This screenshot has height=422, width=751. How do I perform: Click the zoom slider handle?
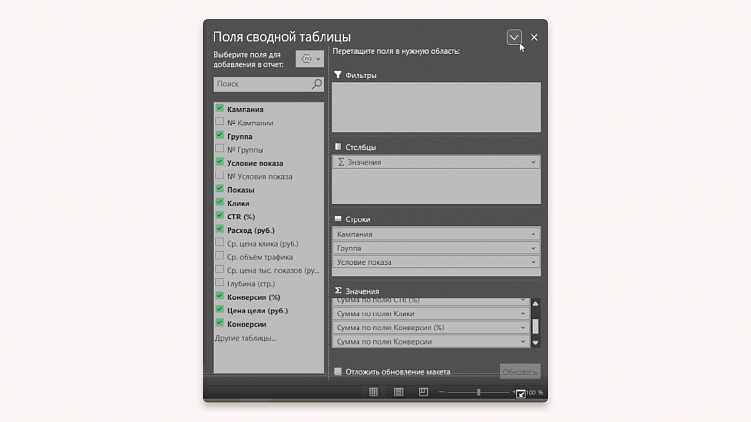478,392
